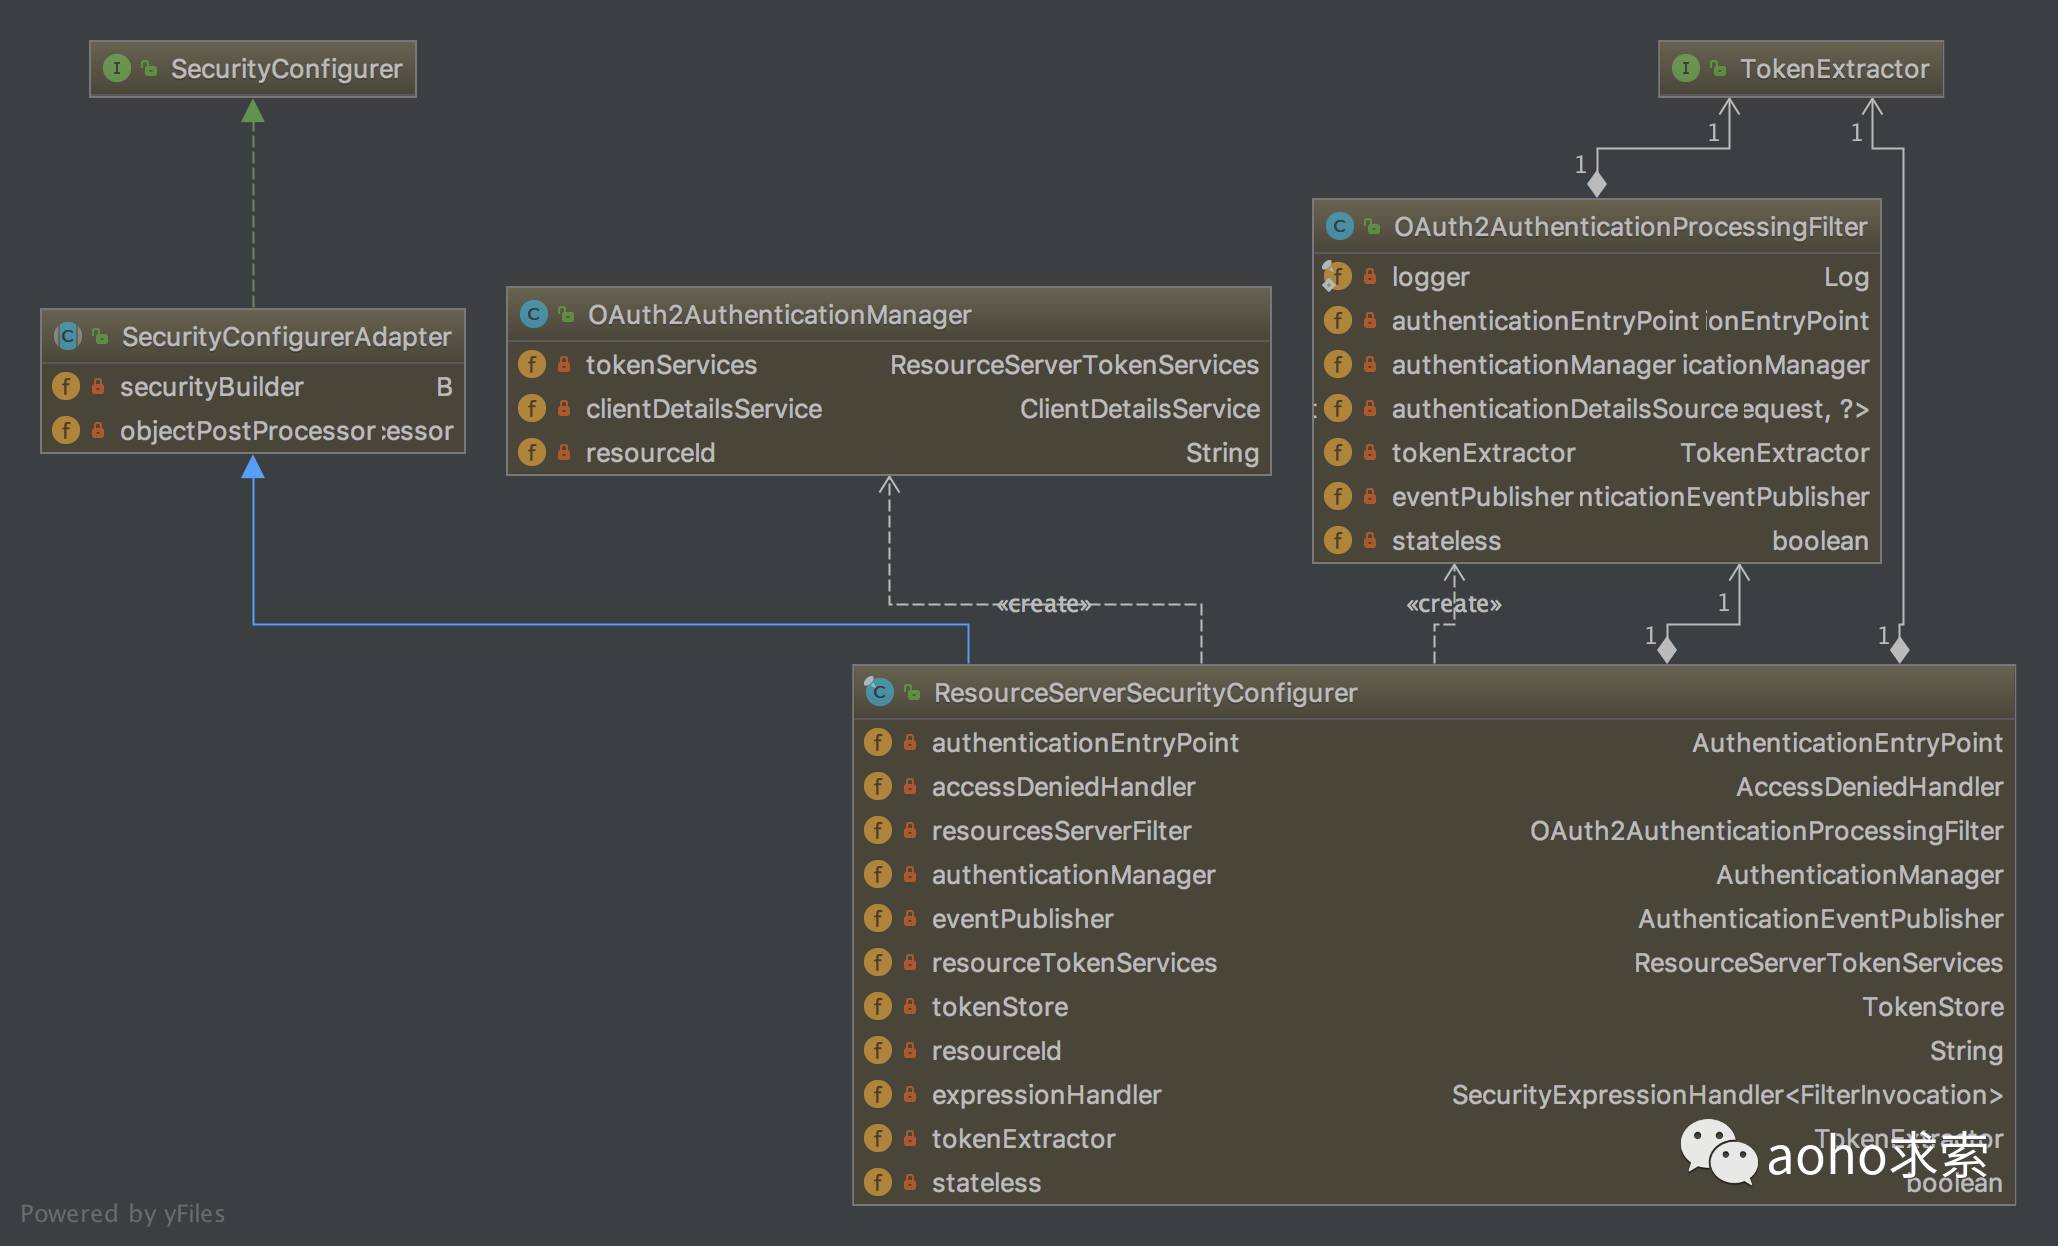Click field icon beside expressionHandler

877,1094
